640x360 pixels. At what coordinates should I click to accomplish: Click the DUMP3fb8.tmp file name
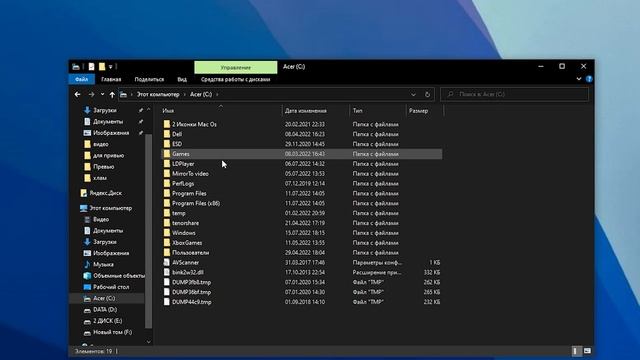point(191,282)
